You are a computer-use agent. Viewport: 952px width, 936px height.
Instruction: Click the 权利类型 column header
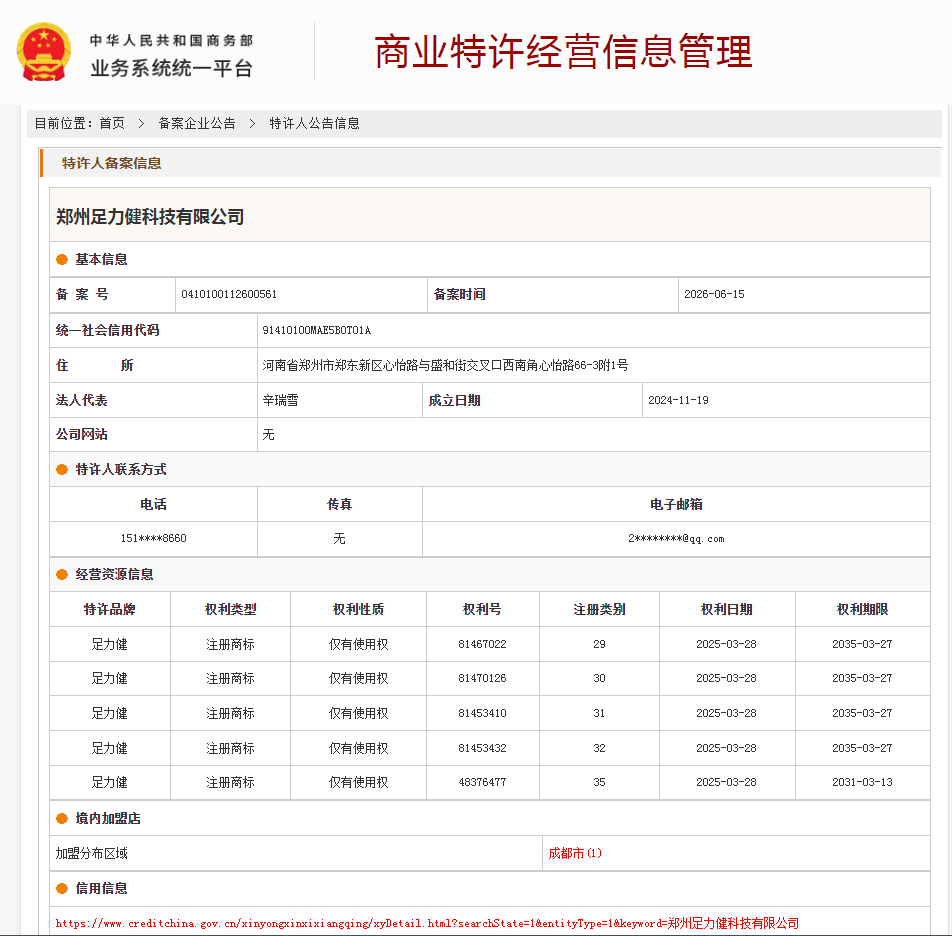point(231,609)
